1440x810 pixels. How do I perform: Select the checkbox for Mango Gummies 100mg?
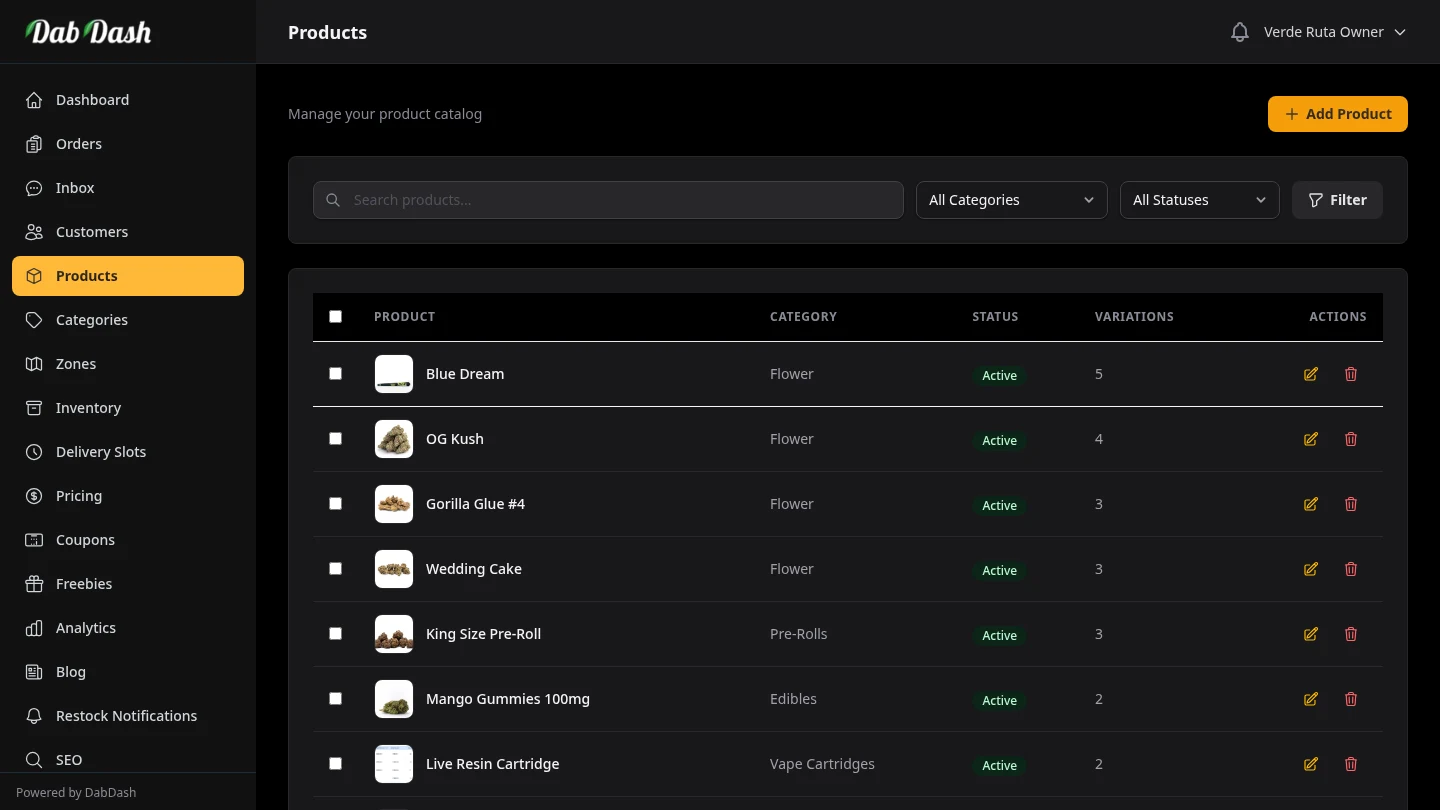pos(335,698)
